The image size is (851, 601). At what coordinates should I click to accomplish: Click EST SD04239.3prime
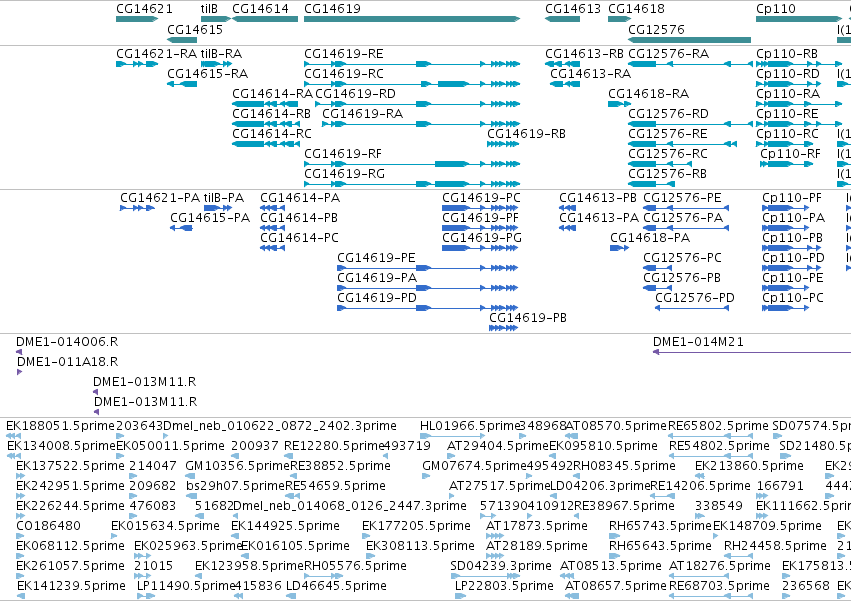(x=501, y=567)
